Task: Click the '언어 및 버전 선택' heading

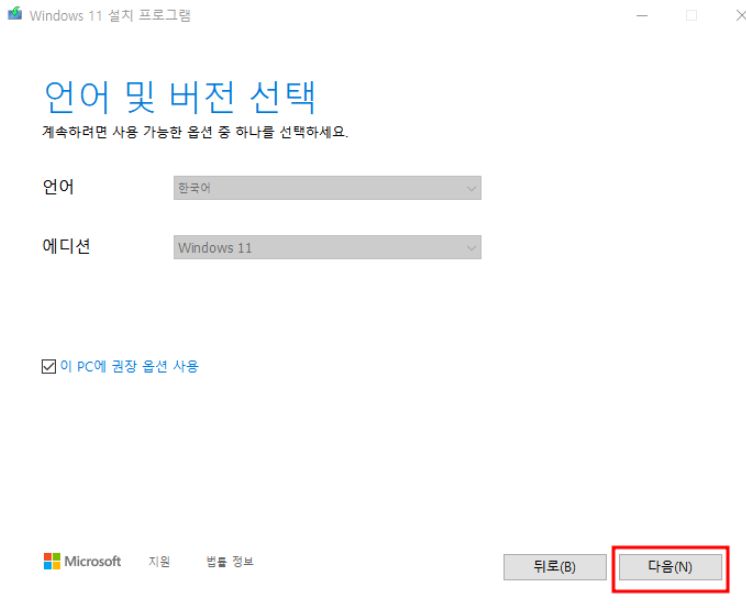Action: click(179, 98)
